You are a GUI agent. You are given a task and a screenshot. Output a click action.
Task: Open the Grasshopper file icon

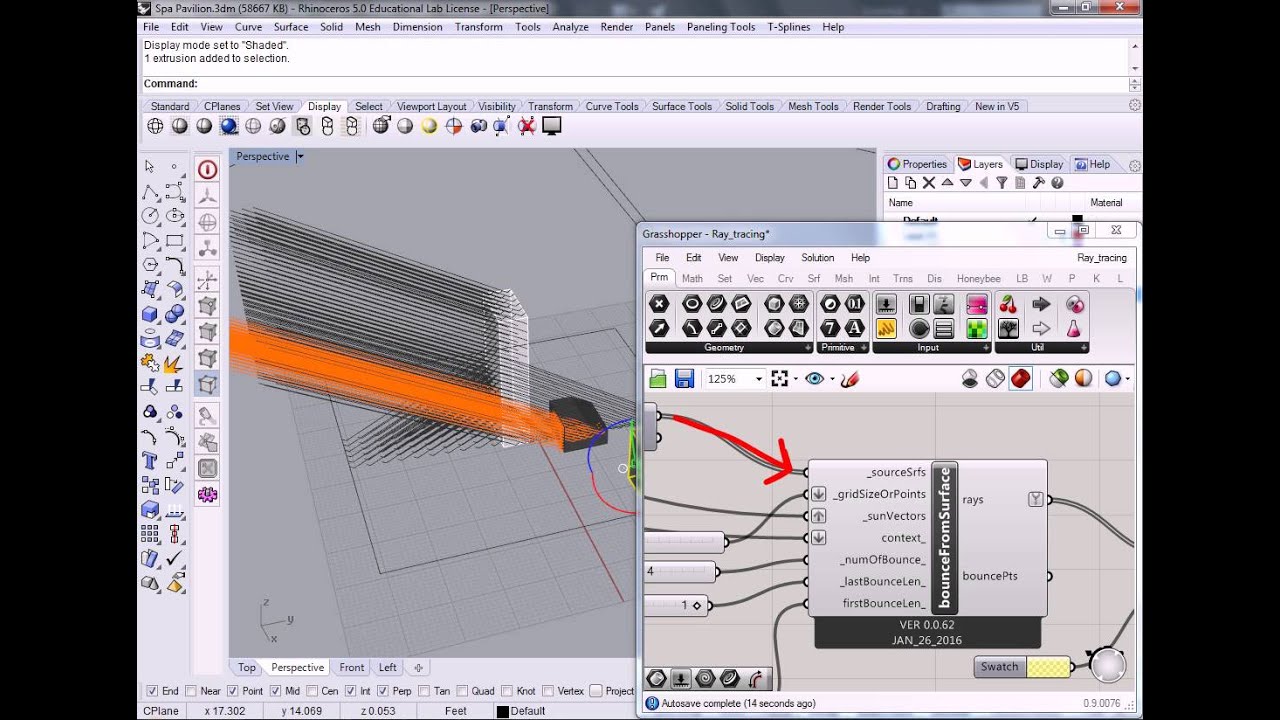(658, 379)
